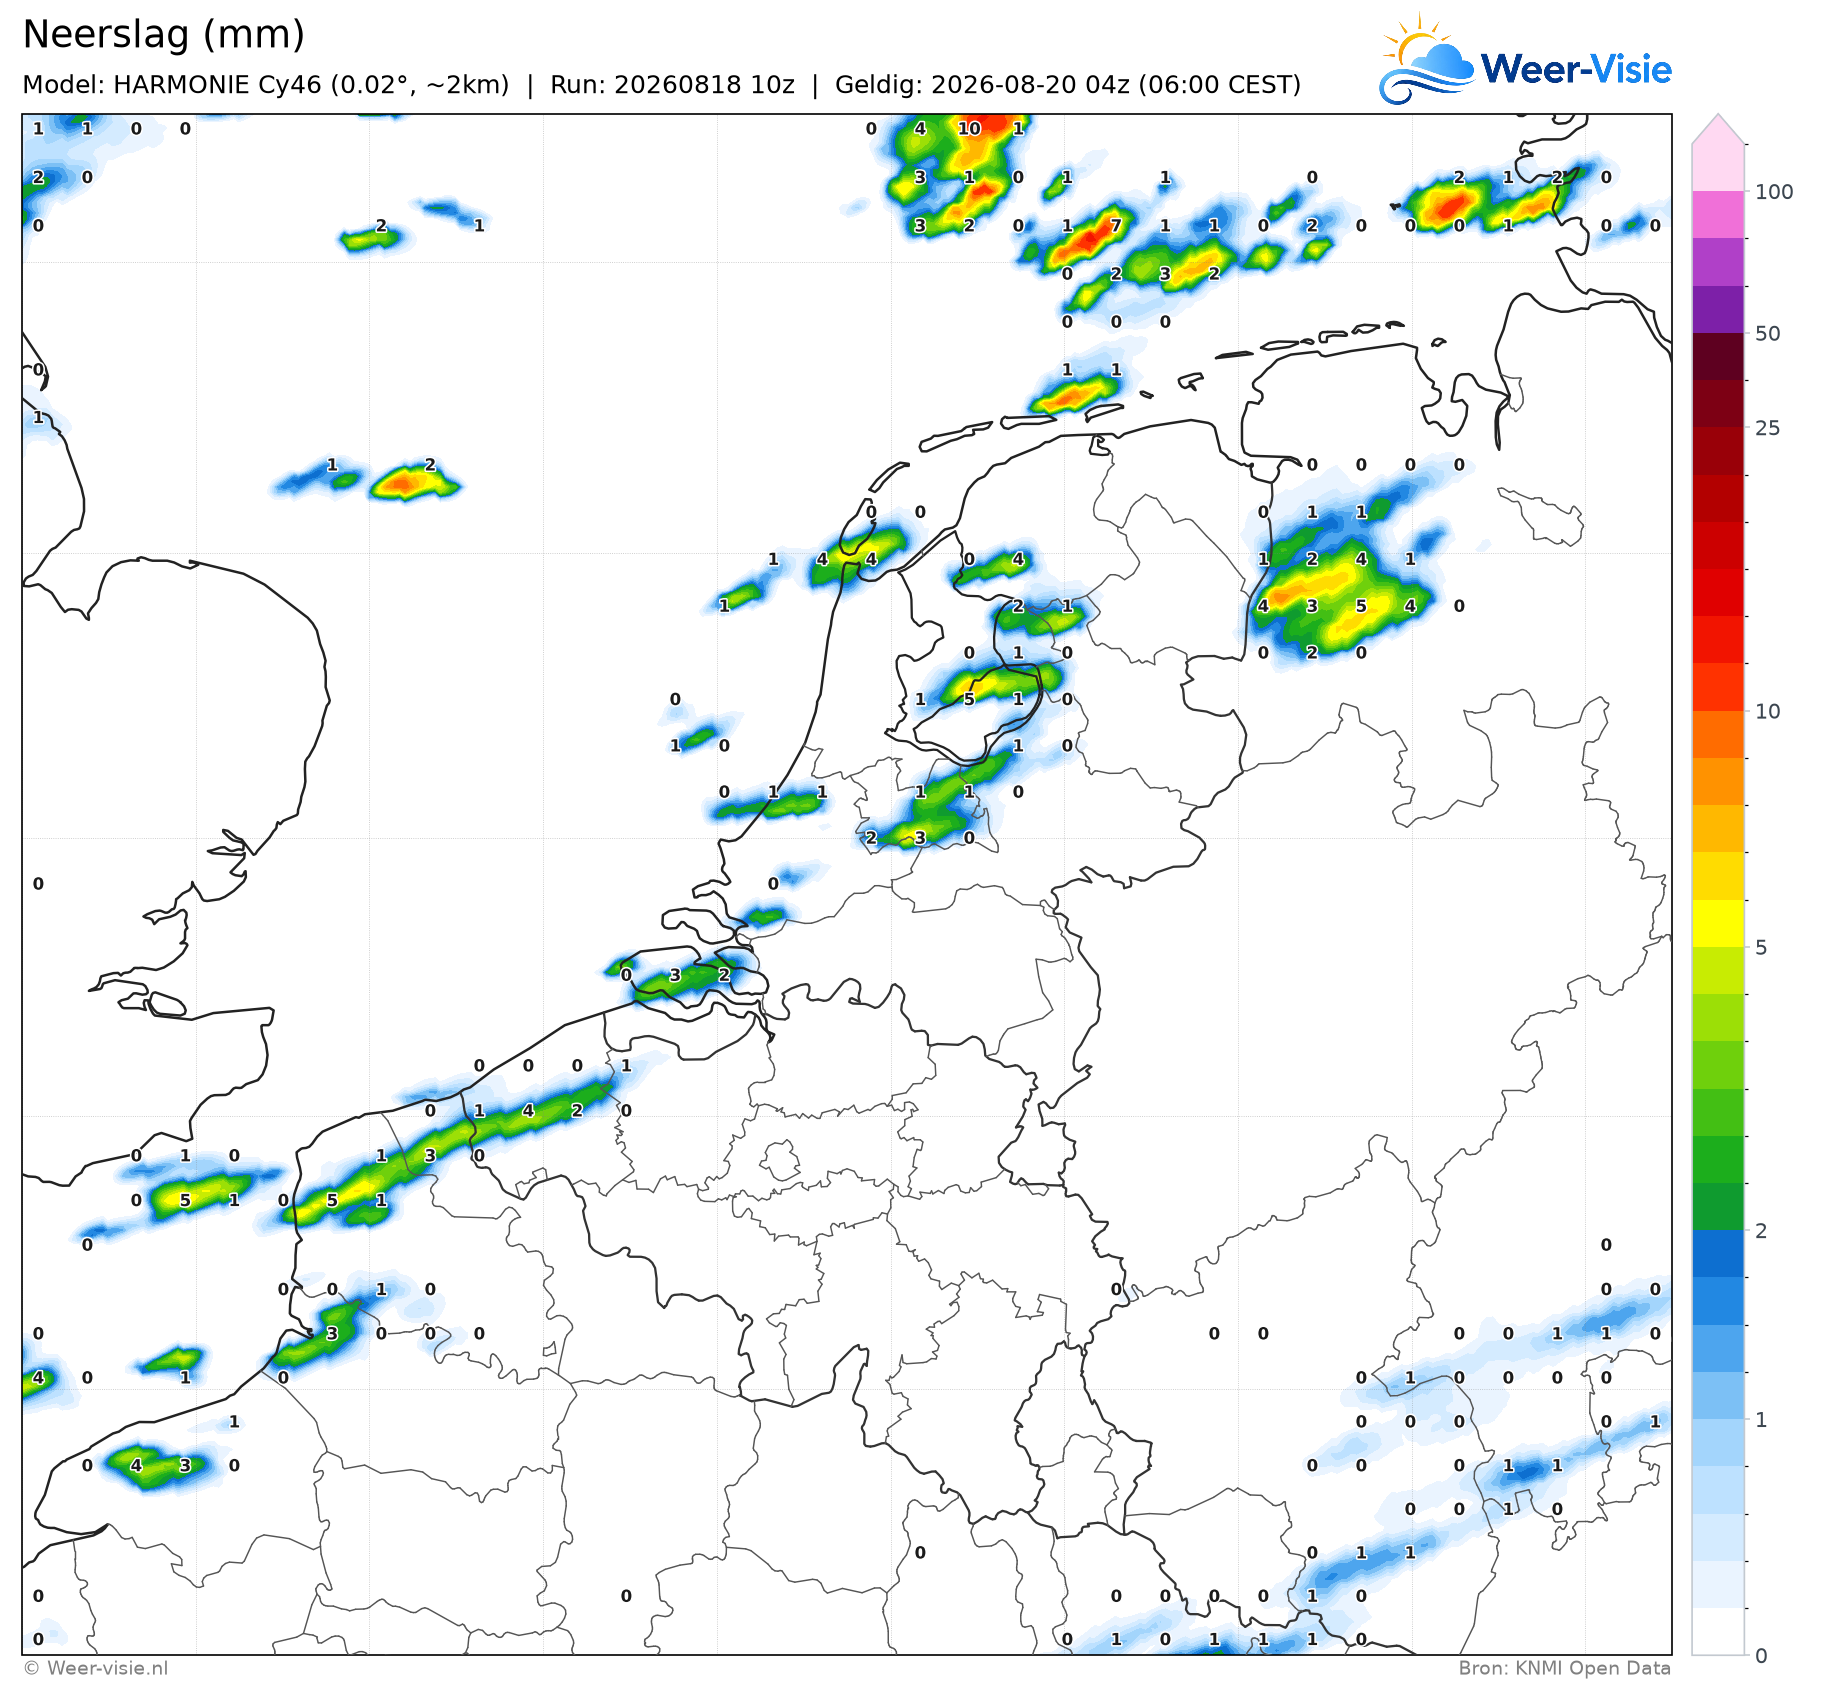Click the 10 mm value label on map
This screenshot has width=1824, height=1681.
point(969,128)
